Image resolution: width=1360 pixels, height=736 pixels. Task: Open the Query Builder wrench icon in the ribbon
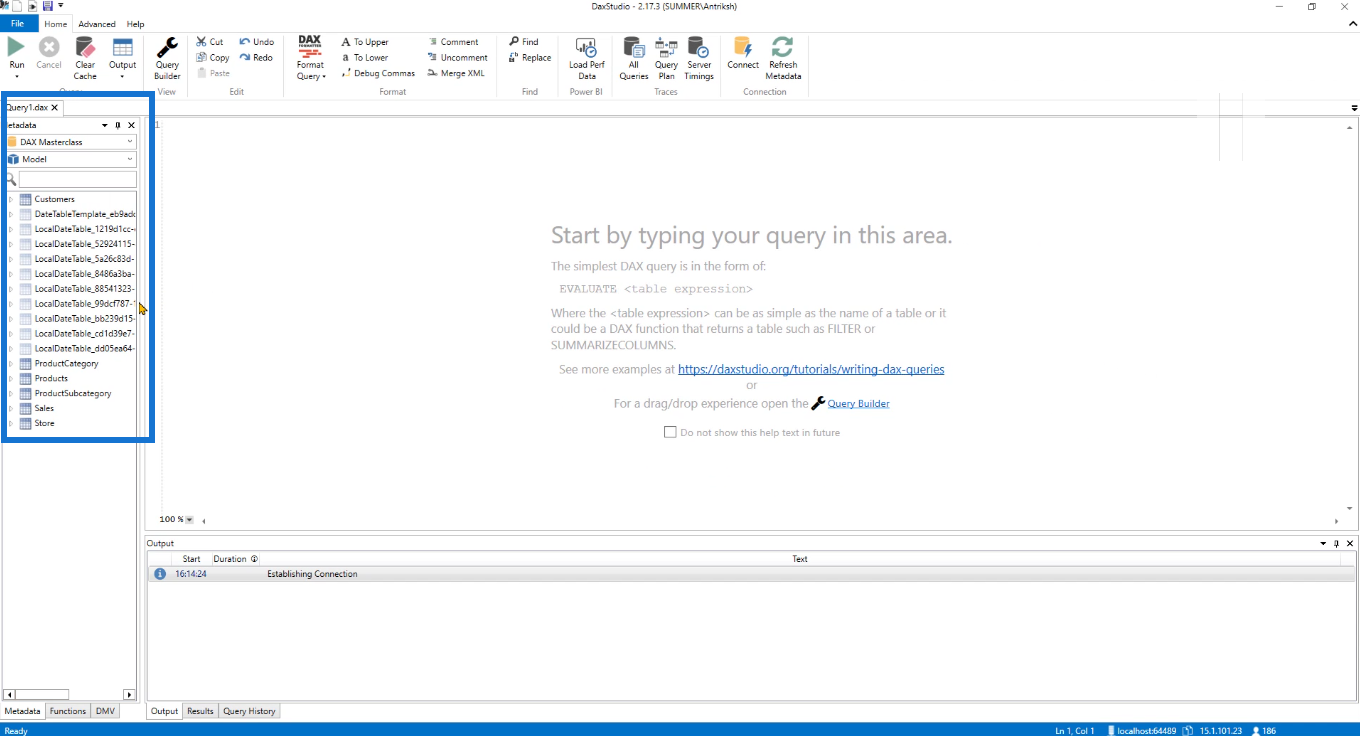(167, 47)
